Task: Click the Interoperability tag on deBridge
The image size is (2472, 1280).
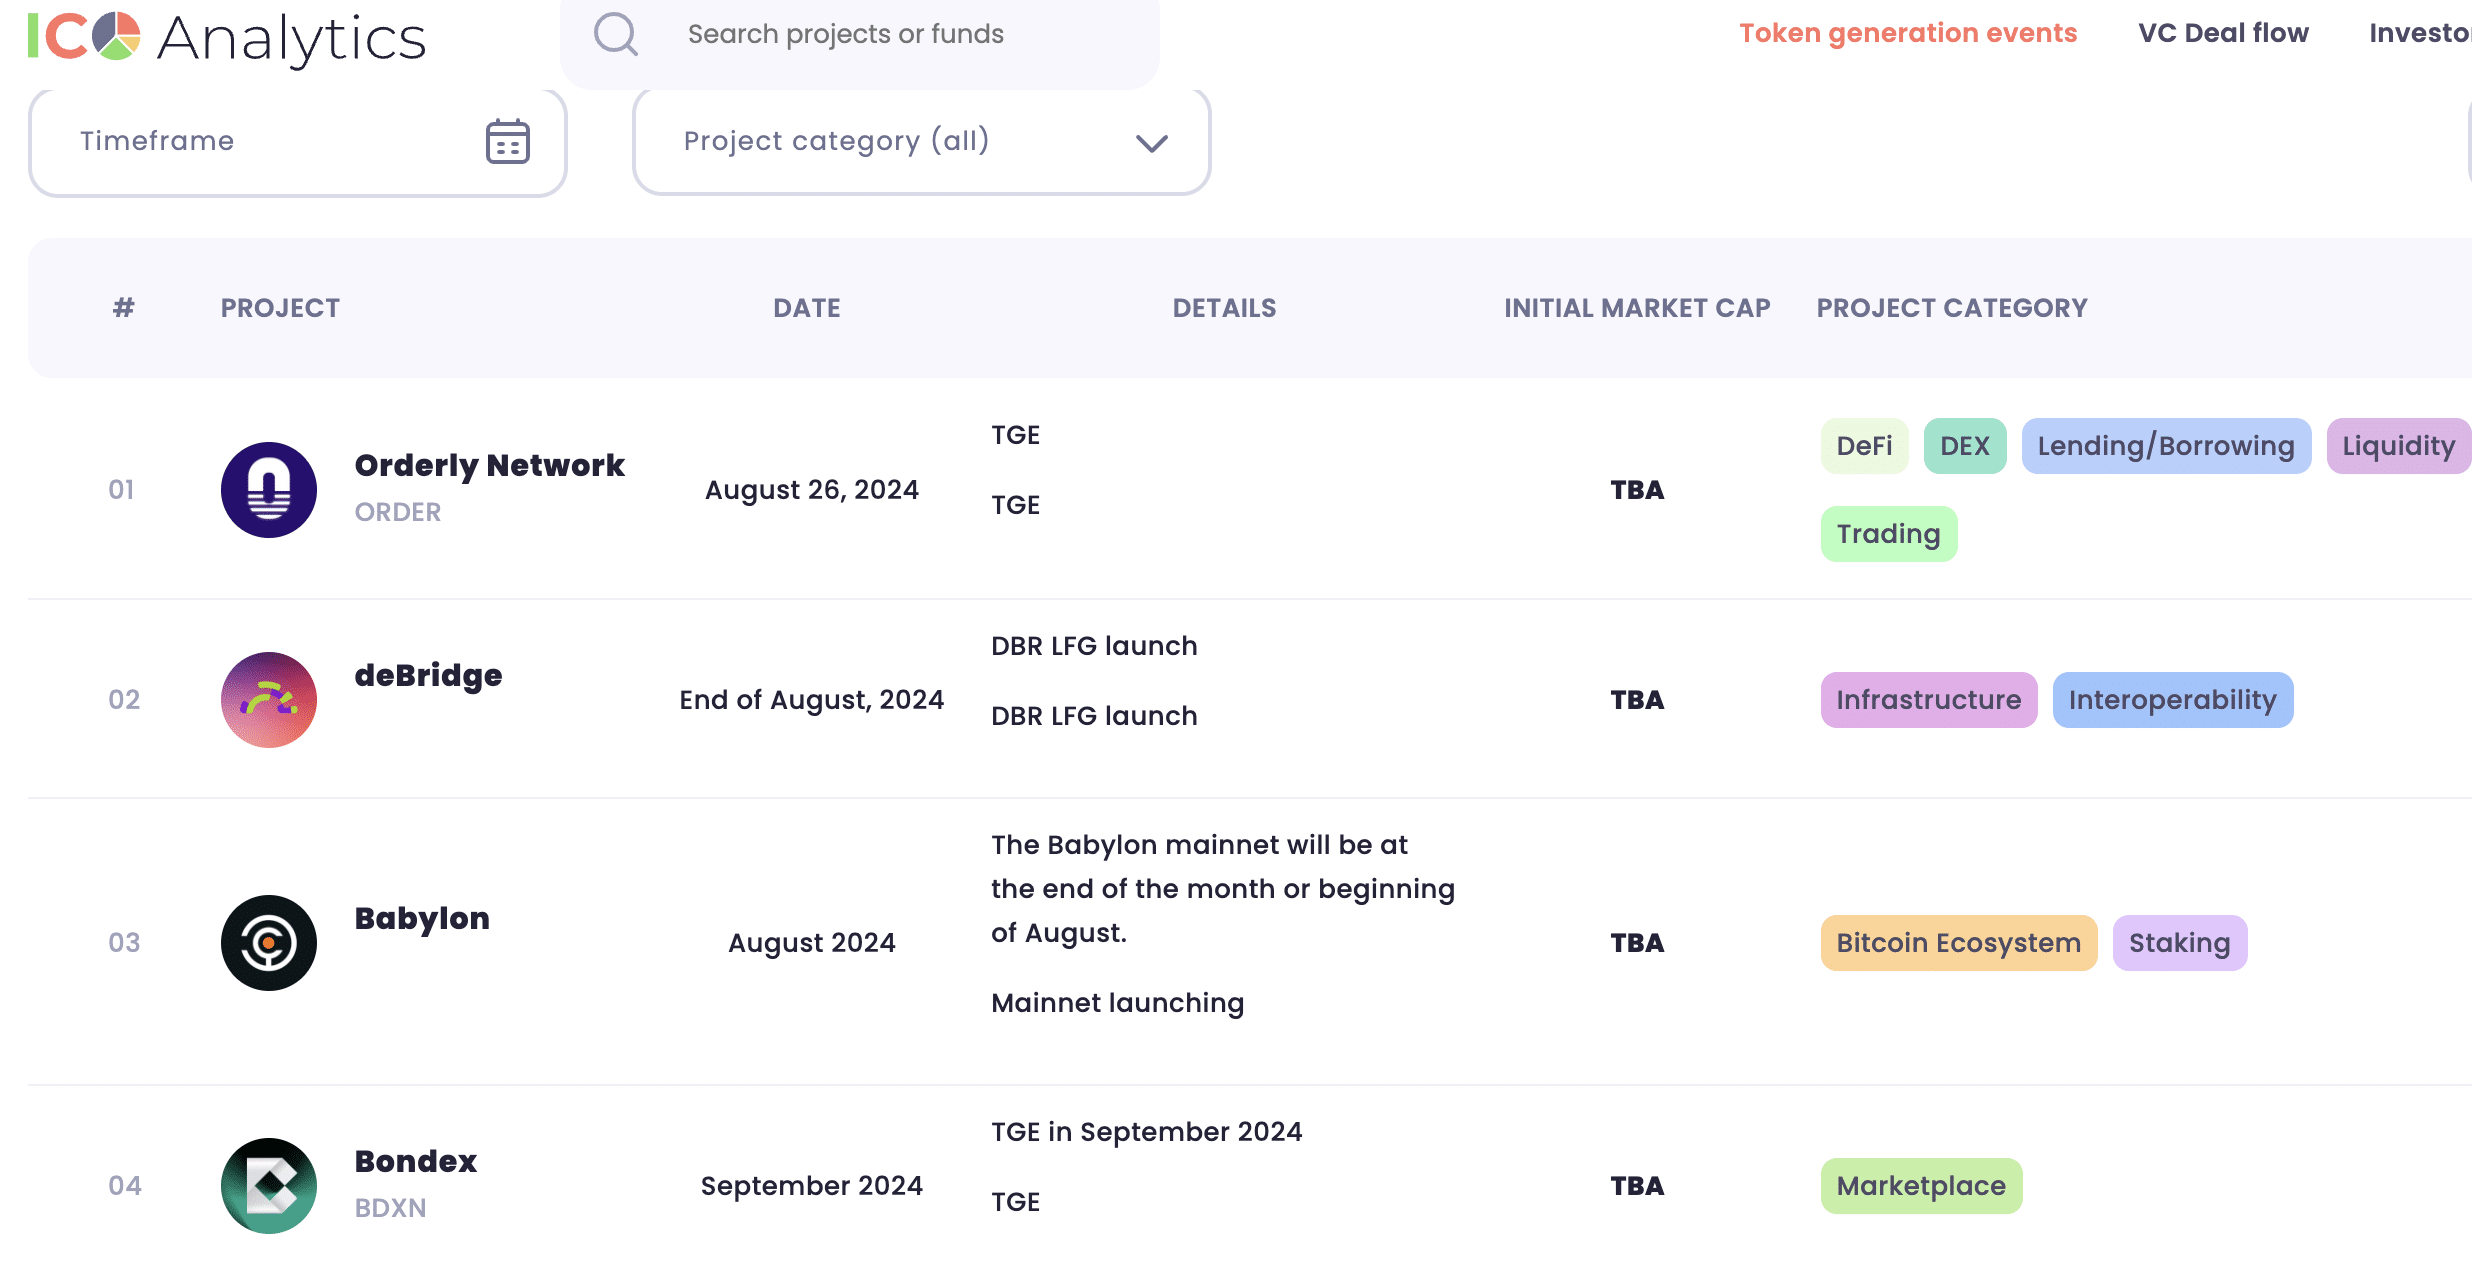Action: [x=2172, y=699]
